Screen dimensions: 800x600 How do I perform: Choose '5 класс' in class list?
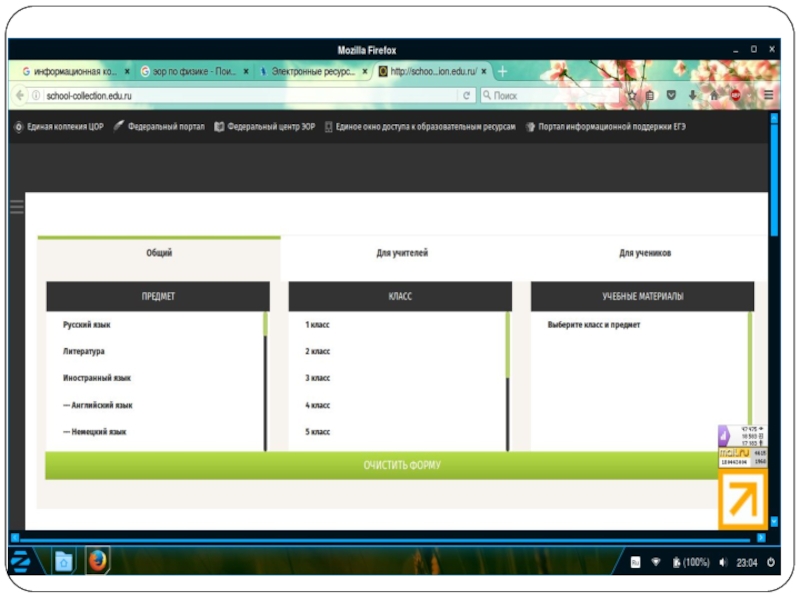[317, 432]
